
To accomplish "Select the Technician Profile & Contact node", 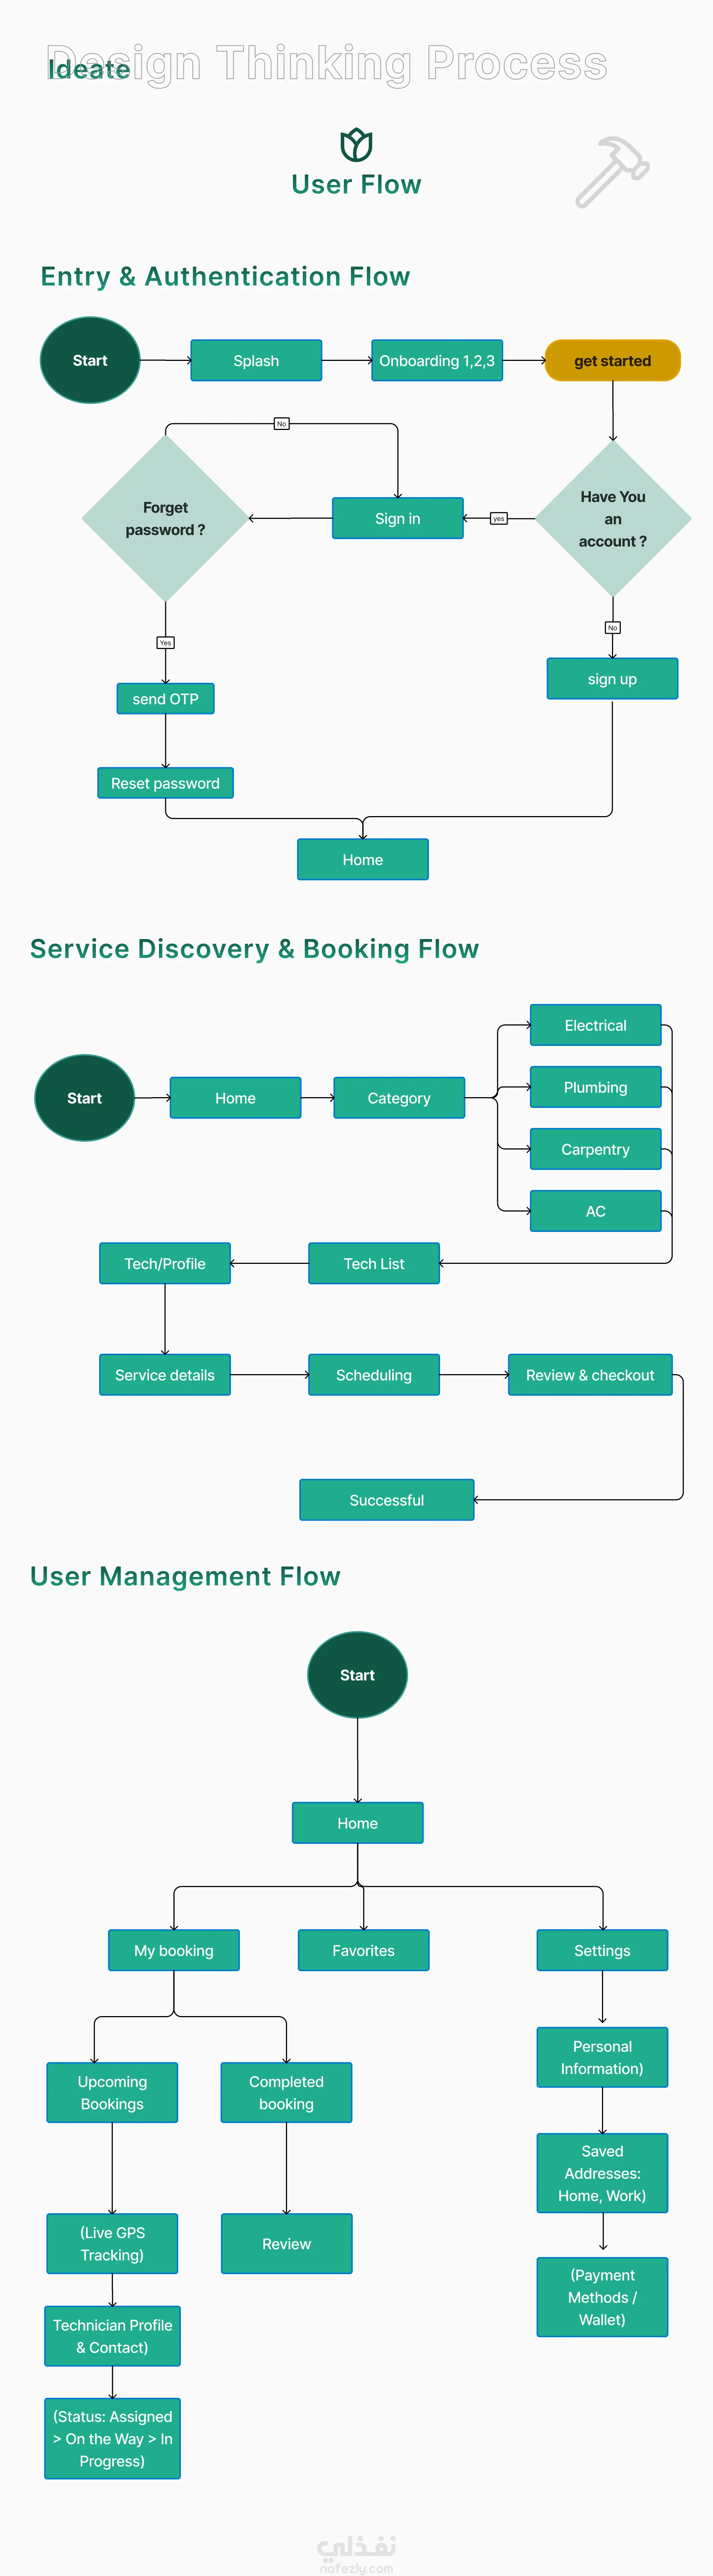I will click(113, 2337).
